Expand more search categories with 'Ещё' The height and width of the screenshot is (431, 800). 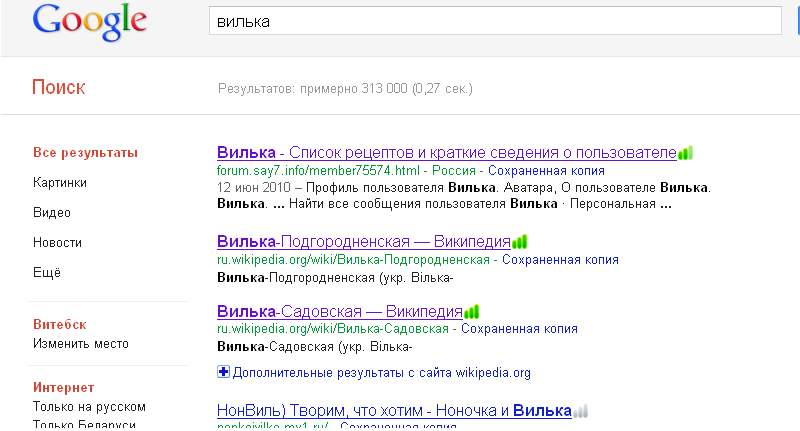click(x=47, y=272)
